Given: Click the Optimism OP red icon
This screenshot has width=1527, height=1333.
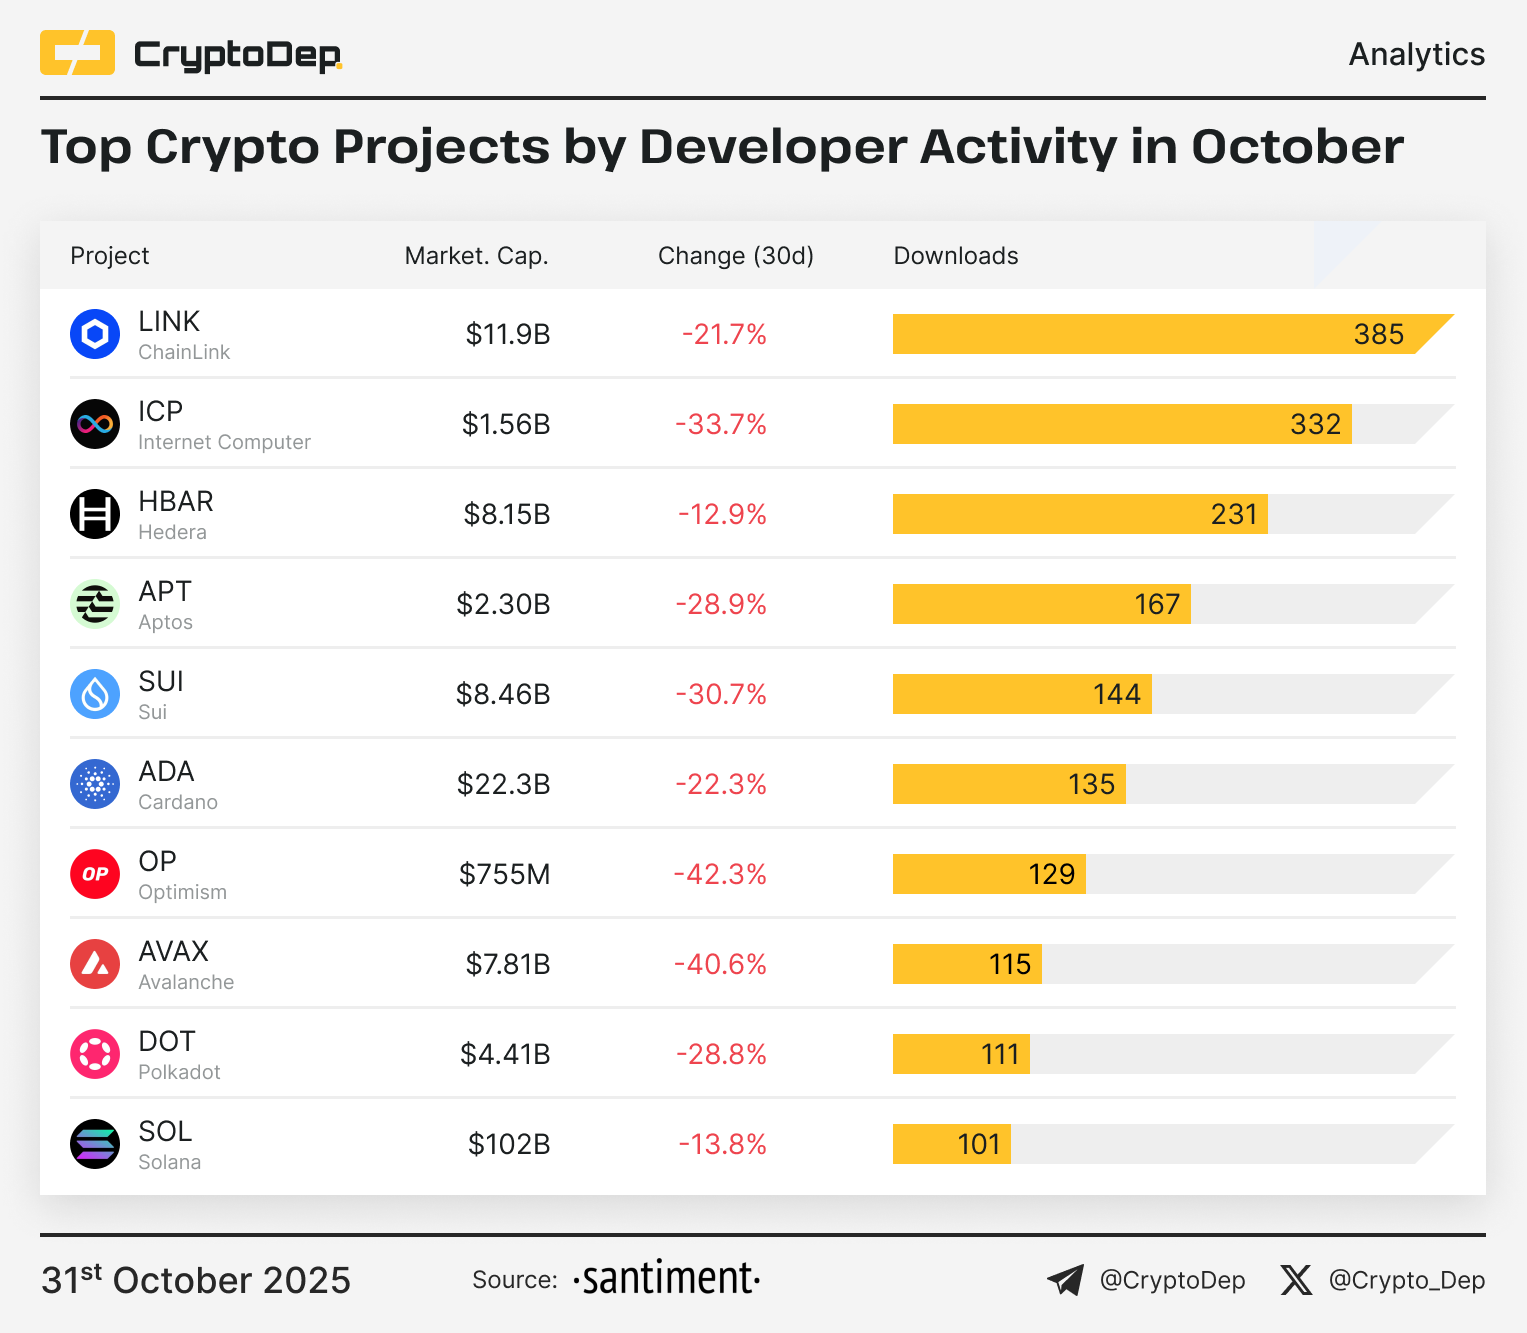Looking at the screenshot, I should 95,874.
